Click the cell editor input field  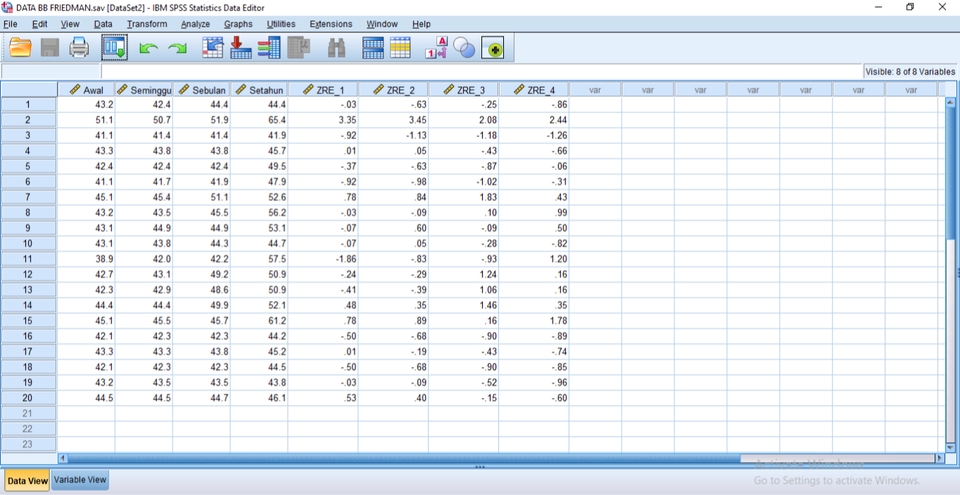482,71
